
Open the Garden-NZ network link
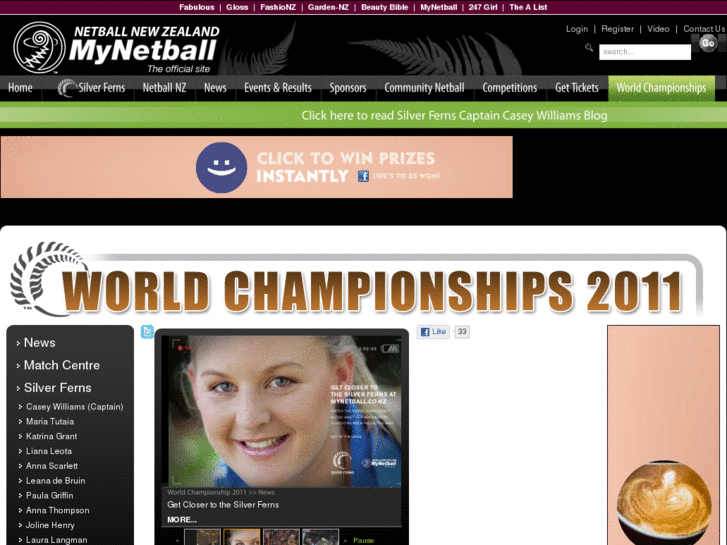pos(328,7)
